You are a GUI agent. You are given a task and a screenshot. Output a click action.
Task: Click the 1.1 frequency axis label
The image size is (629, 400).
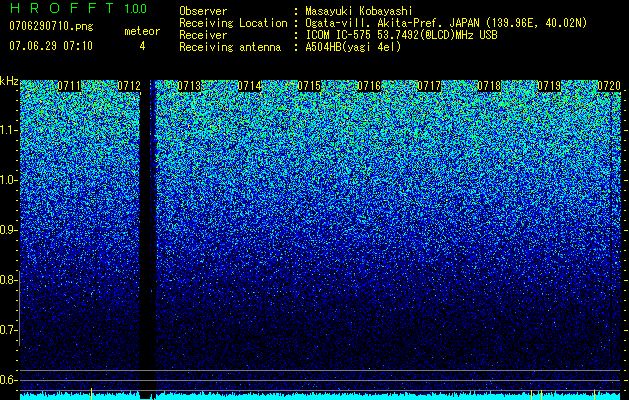8,130
